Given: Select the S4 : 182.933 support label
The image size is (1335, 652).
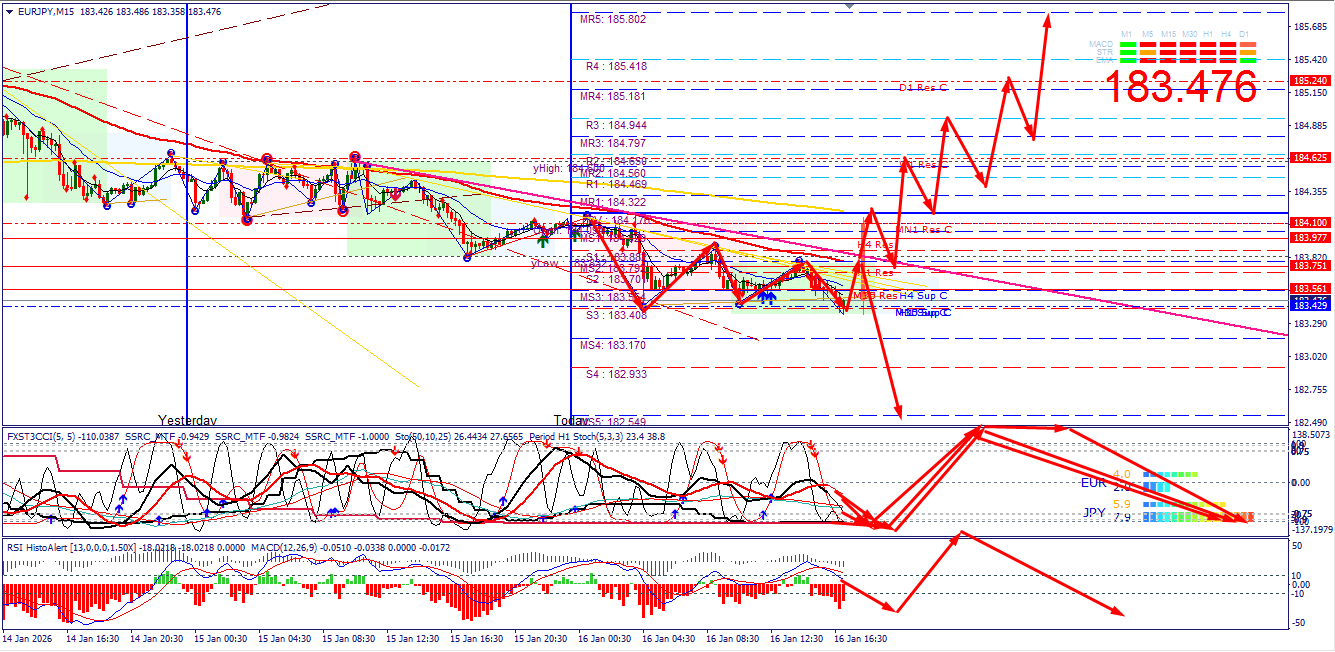Looking at the screenshot, I should [x=617, y=374].
